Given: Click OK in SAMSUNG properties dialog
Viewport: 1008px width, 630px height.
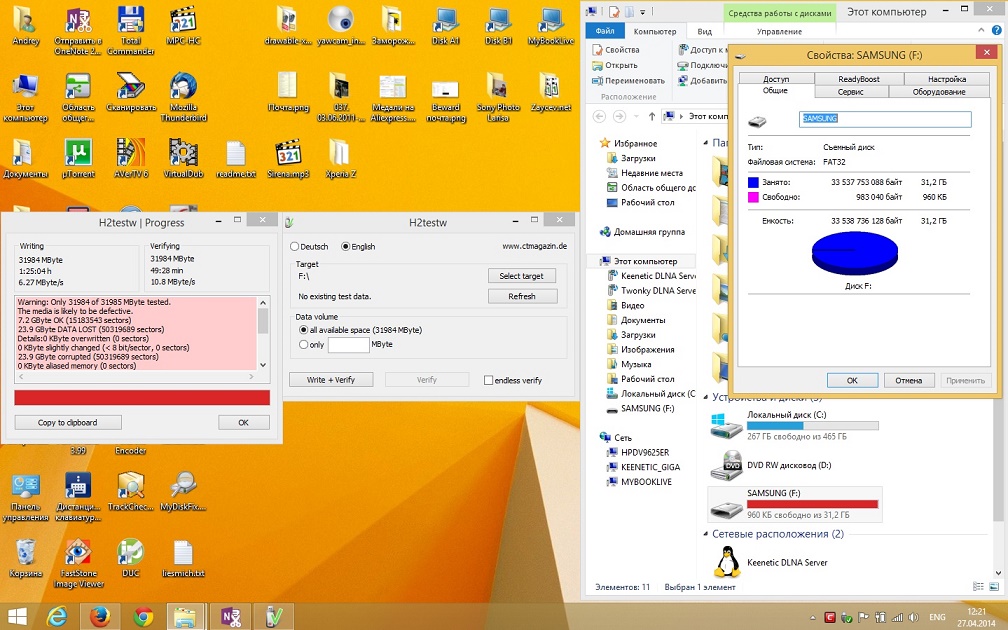Looking at the screenshot, I should tap(852, 381).
